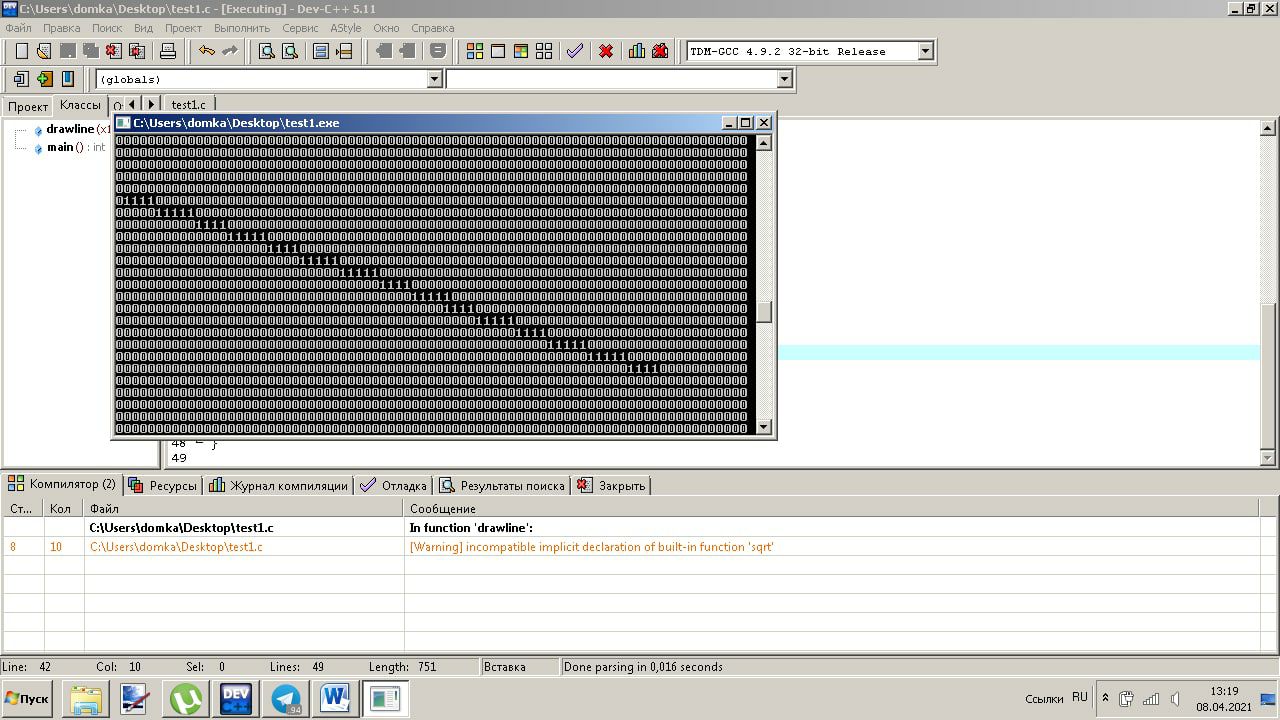Switch to the Проект sidebar tab
Screen dimensions: 1280x720
pyautogui.click(x=28, y=106)
